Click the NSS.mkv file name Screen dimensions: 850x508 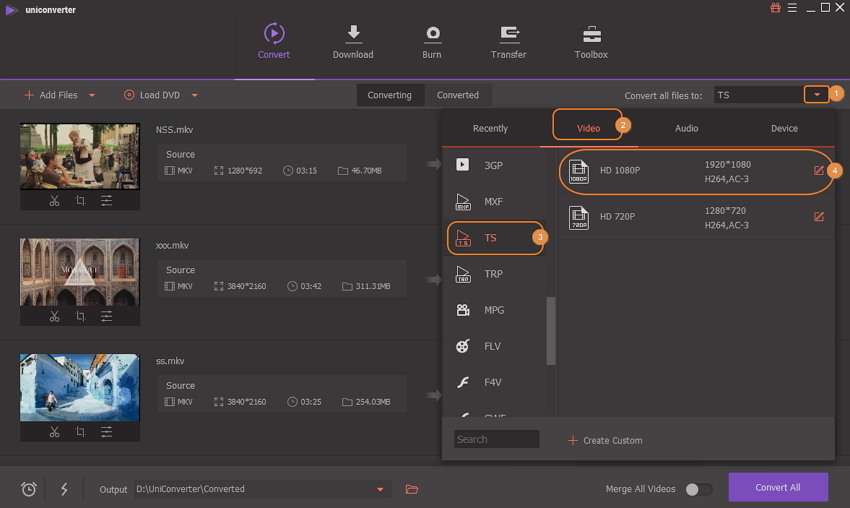[x=174, y=130]
